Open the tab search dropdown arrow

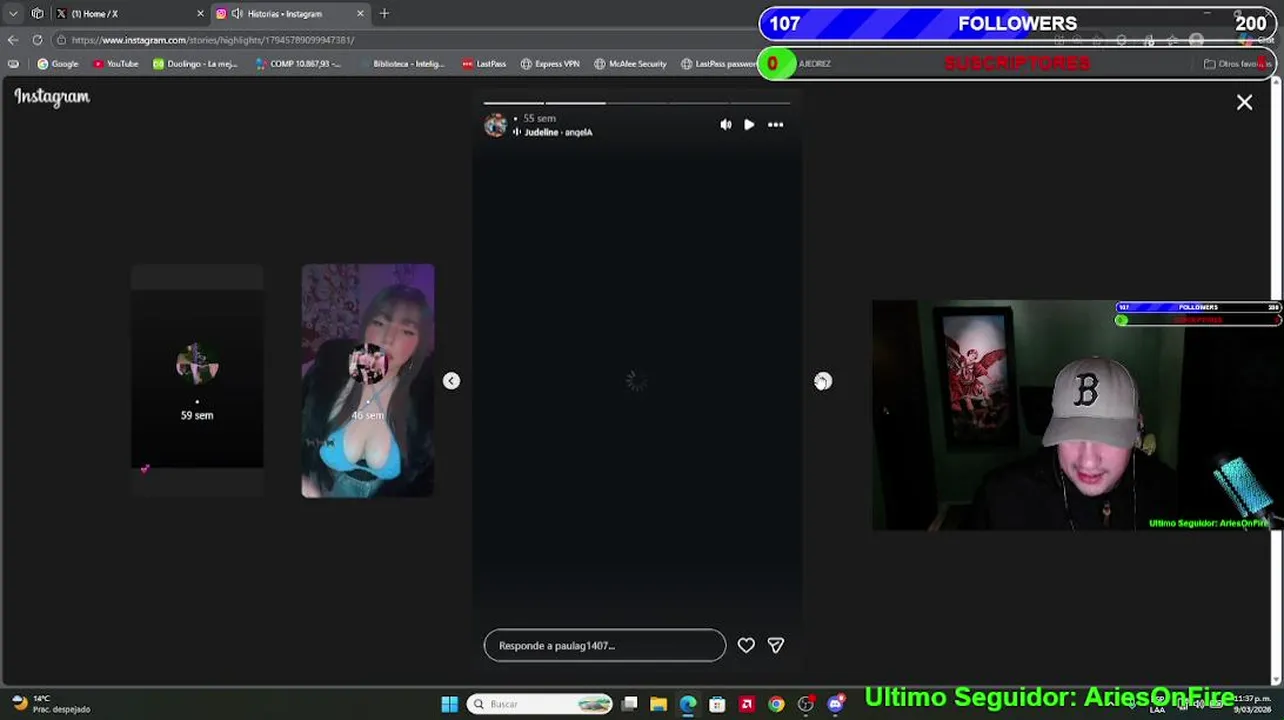tap(13, 14)
